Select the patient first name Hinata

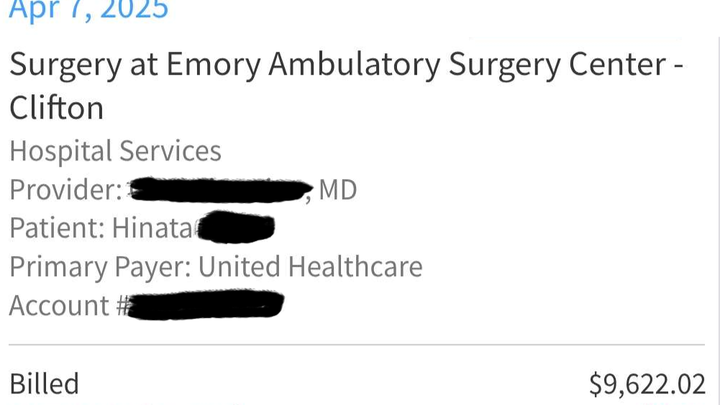click(150, 228)
